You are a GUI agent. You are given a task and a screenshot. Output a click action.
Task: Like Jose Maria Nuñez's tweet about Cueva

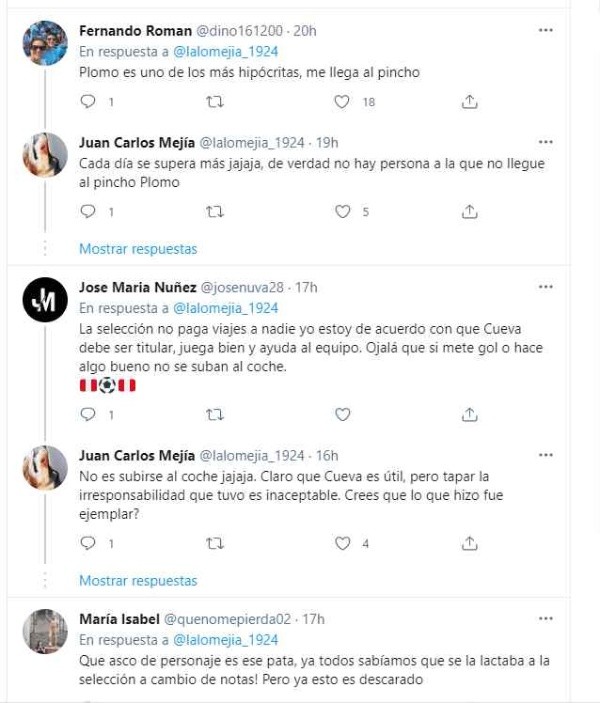click(342, 414)
